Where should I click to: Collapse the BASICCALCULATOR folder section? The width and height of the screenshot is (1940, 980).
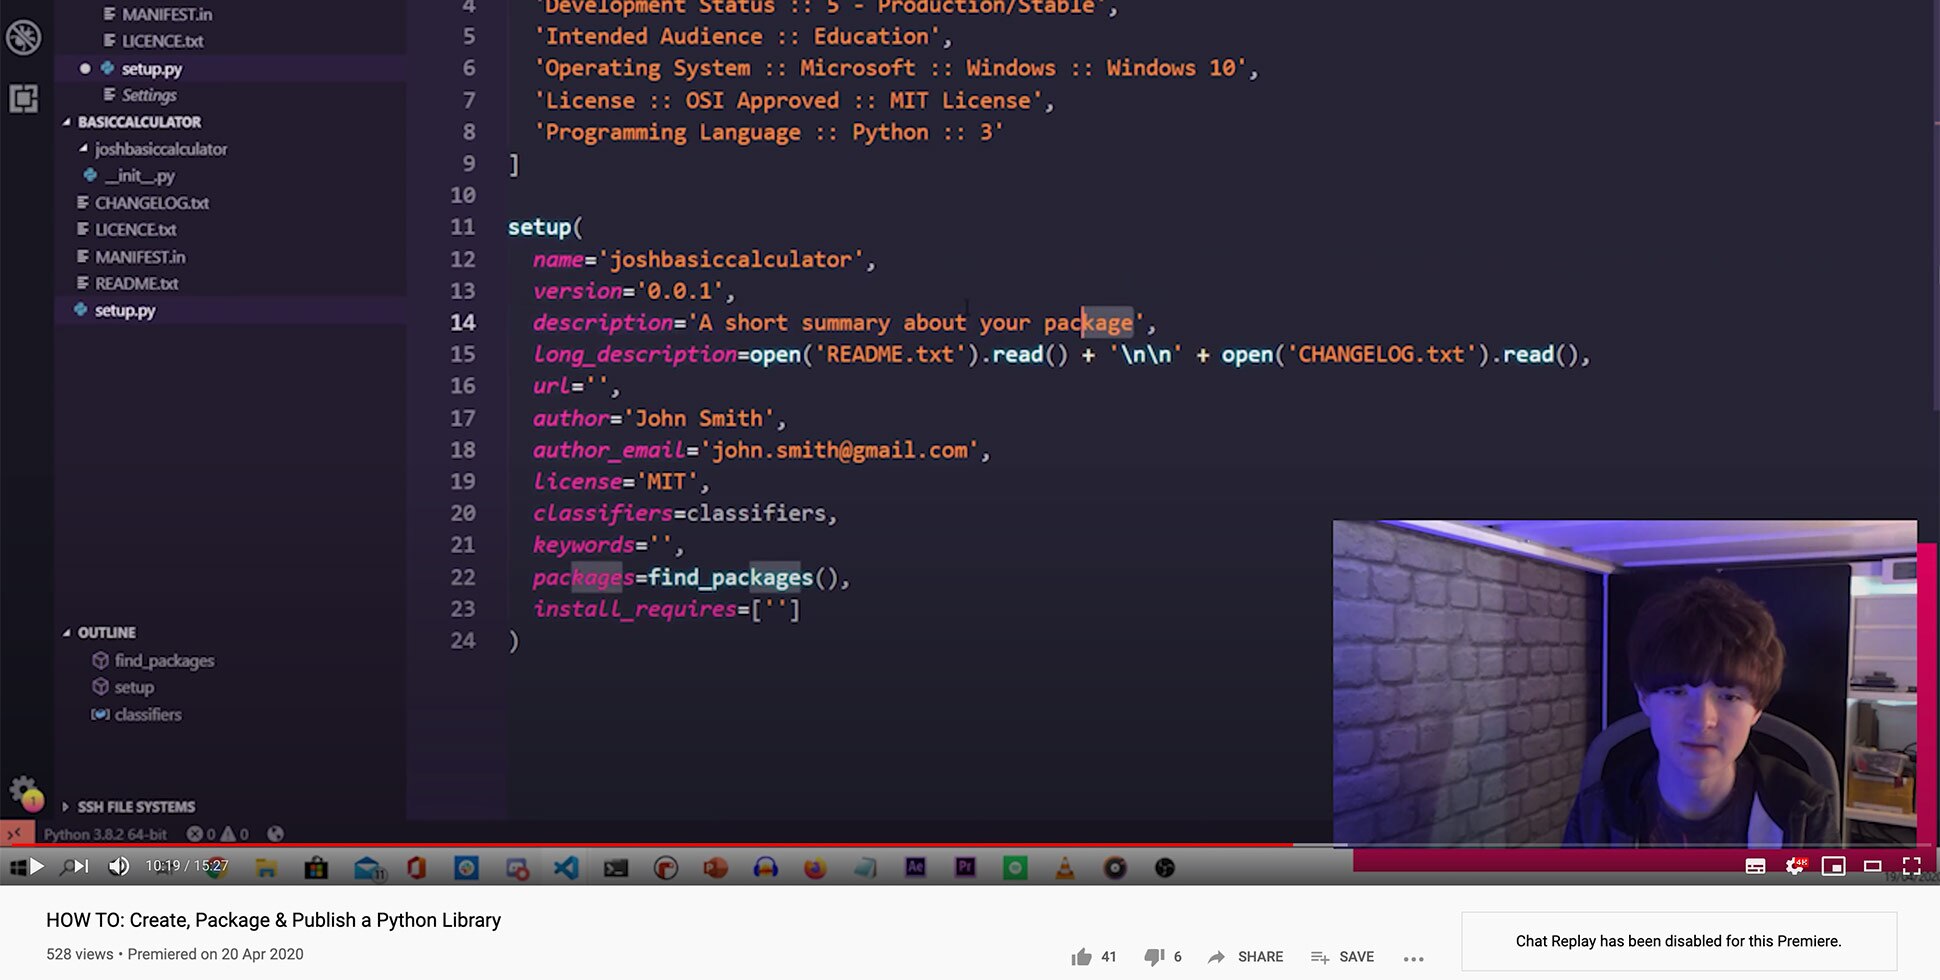pos(139,122)
